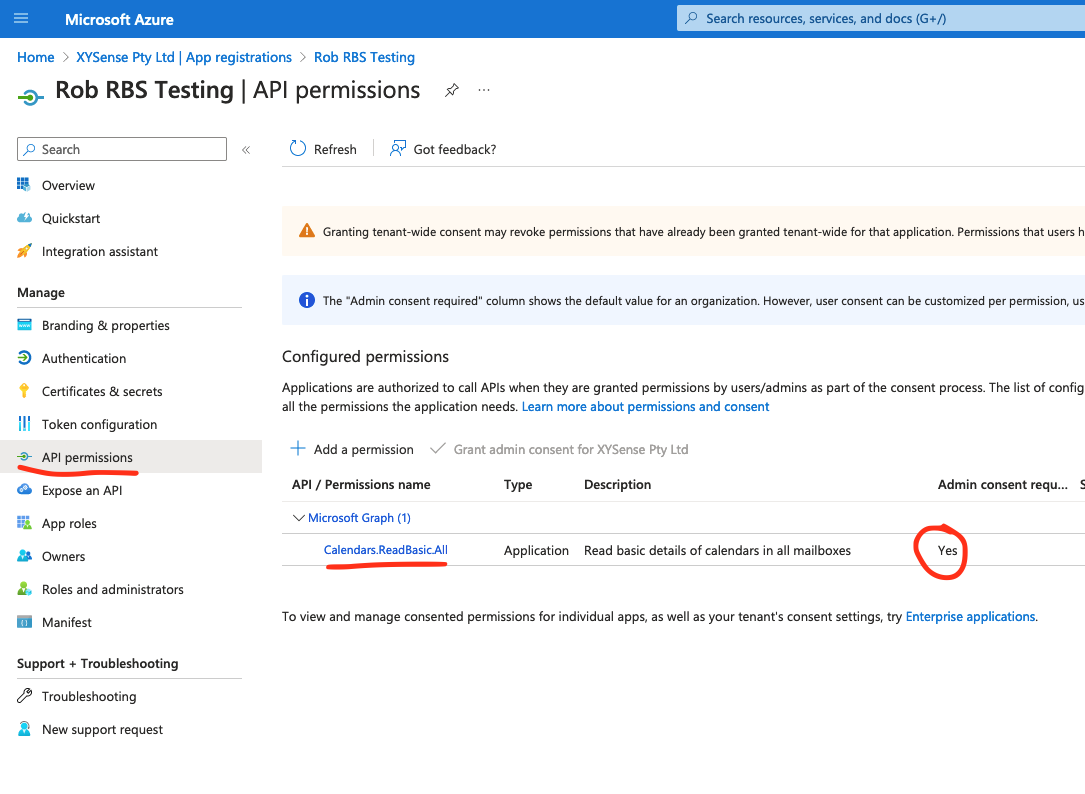The image size is (1085, 794).
Task: Click the Type column header
Action: click(518, 485)
